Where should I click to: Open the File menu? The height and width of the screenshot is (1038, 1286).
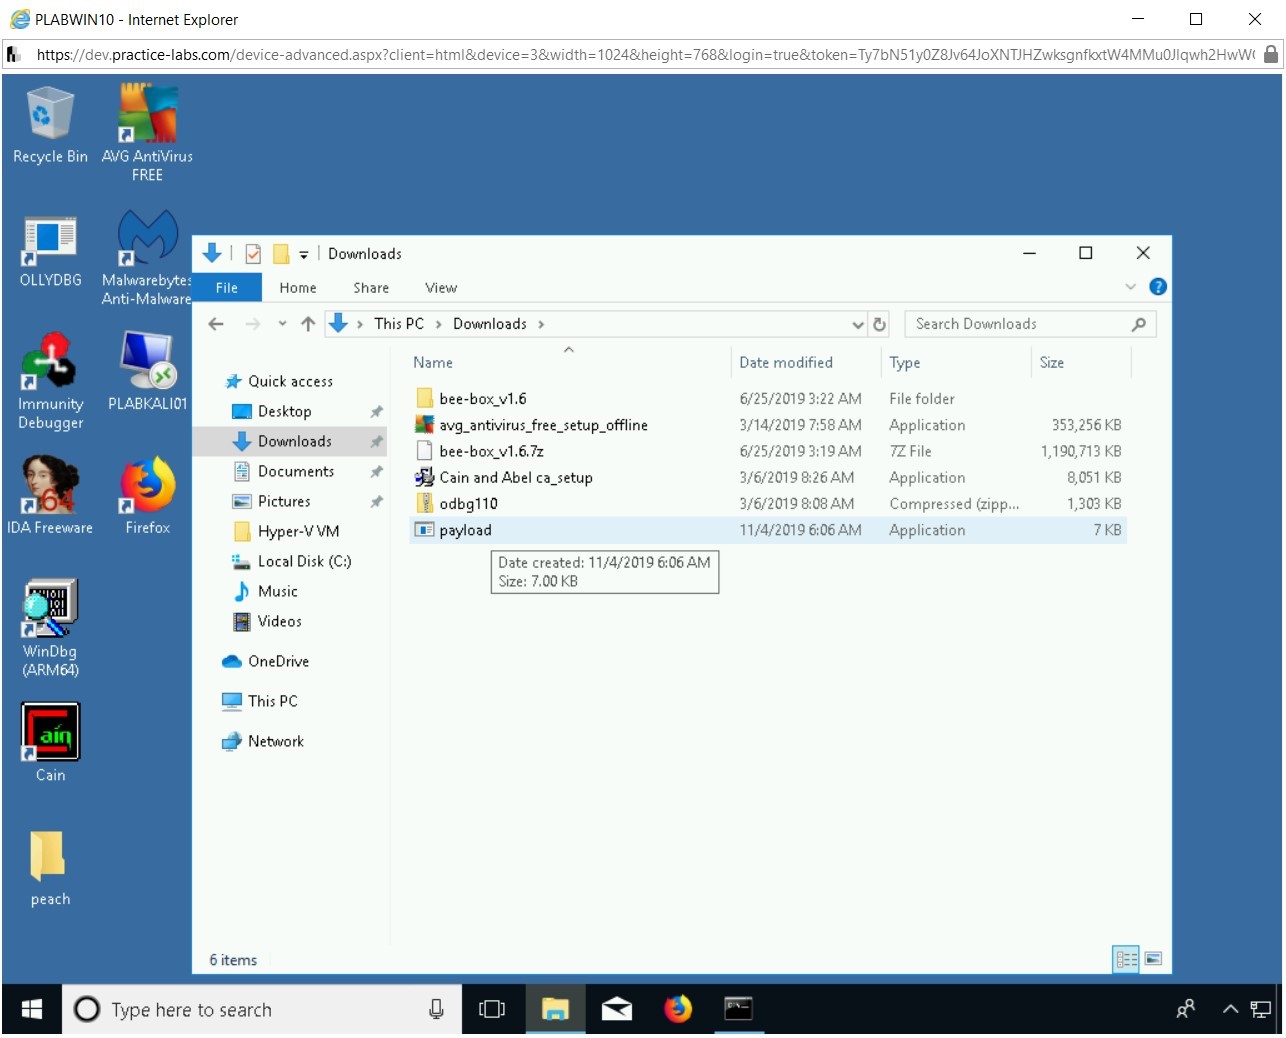[226, 287]
